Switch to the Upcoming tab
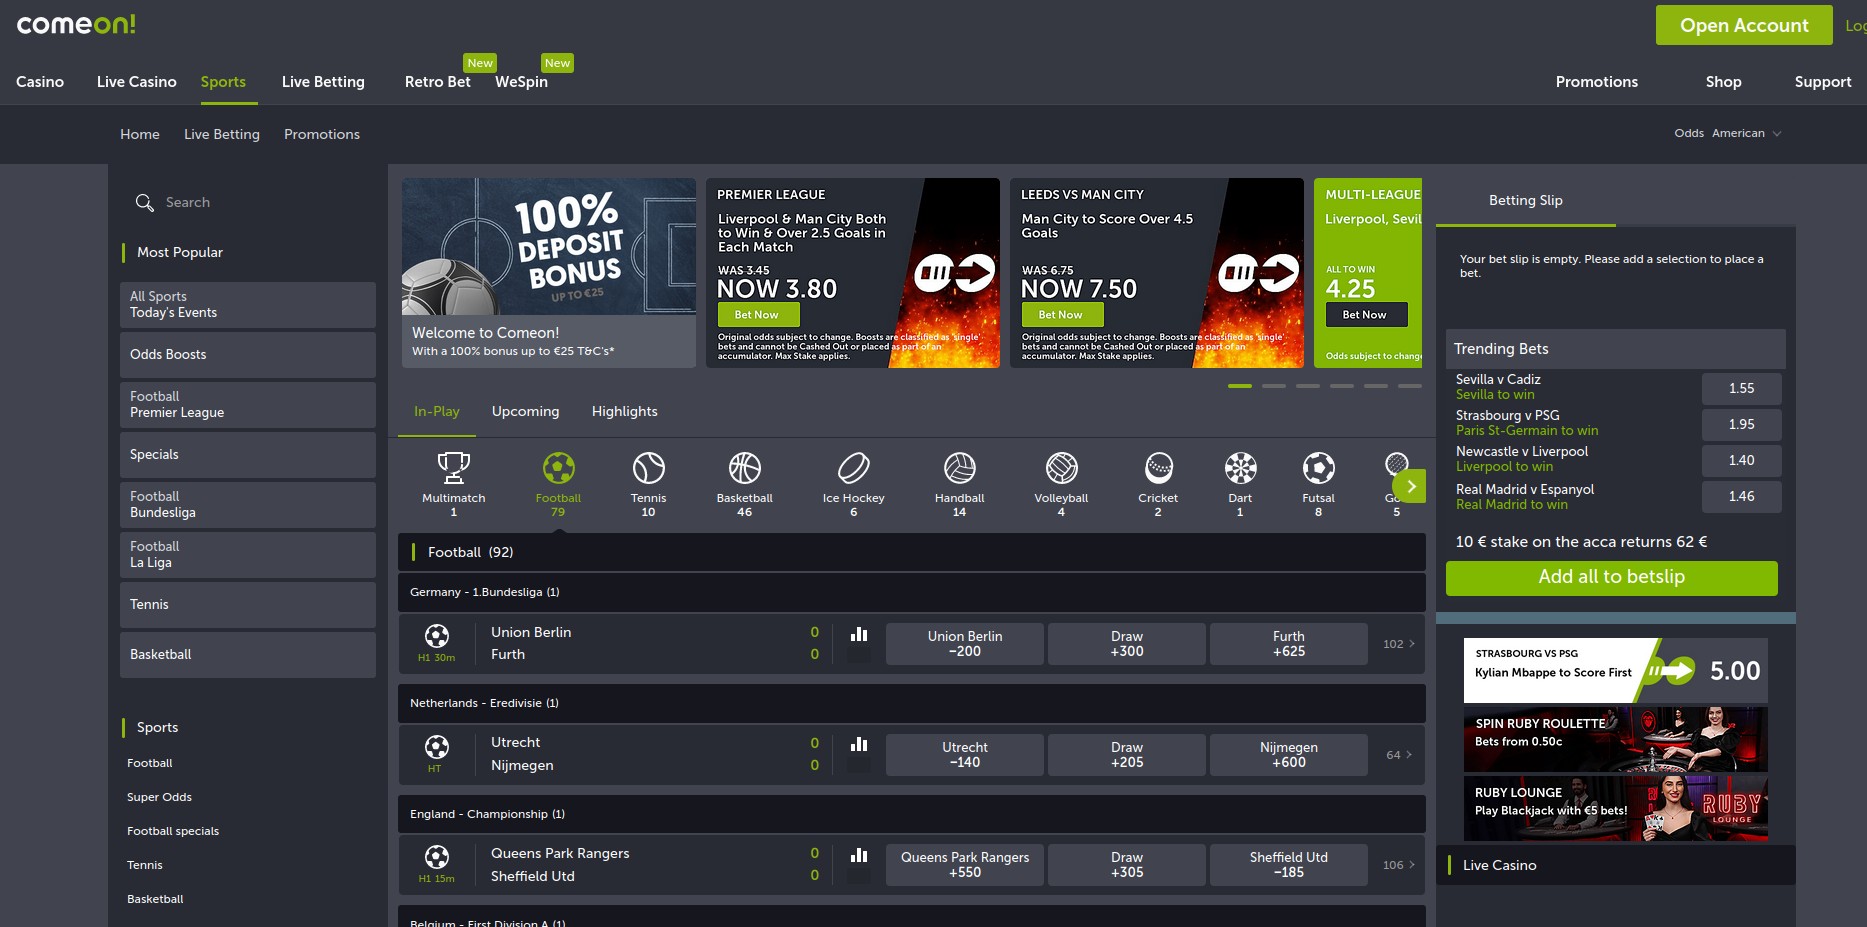The image size is (1867, 927). click(525, 411)
